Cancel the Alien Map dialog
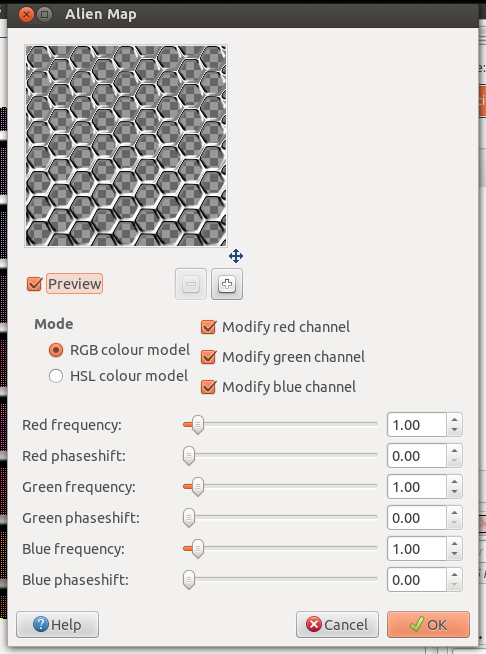 point(337,624)
